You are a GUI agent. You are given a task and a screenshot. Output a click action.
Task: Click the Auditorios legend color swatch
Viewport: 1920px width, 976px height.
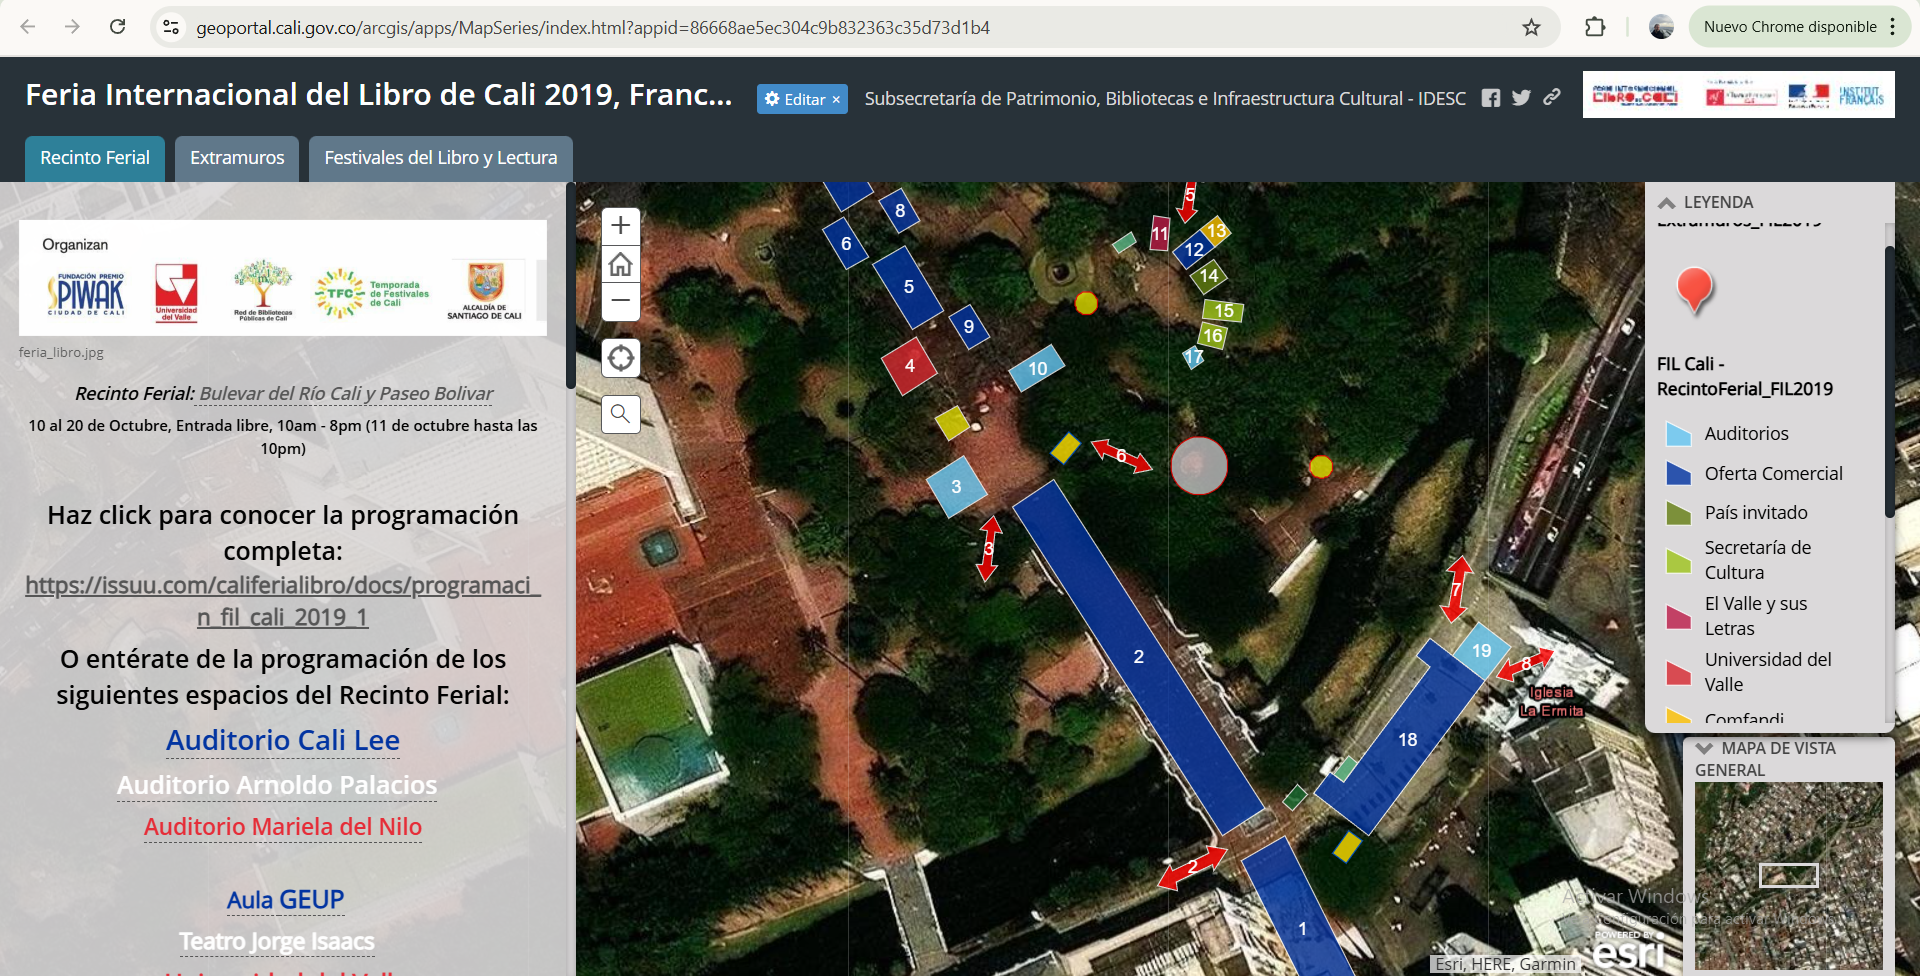pyautogui.click(x=1678, y=434)
